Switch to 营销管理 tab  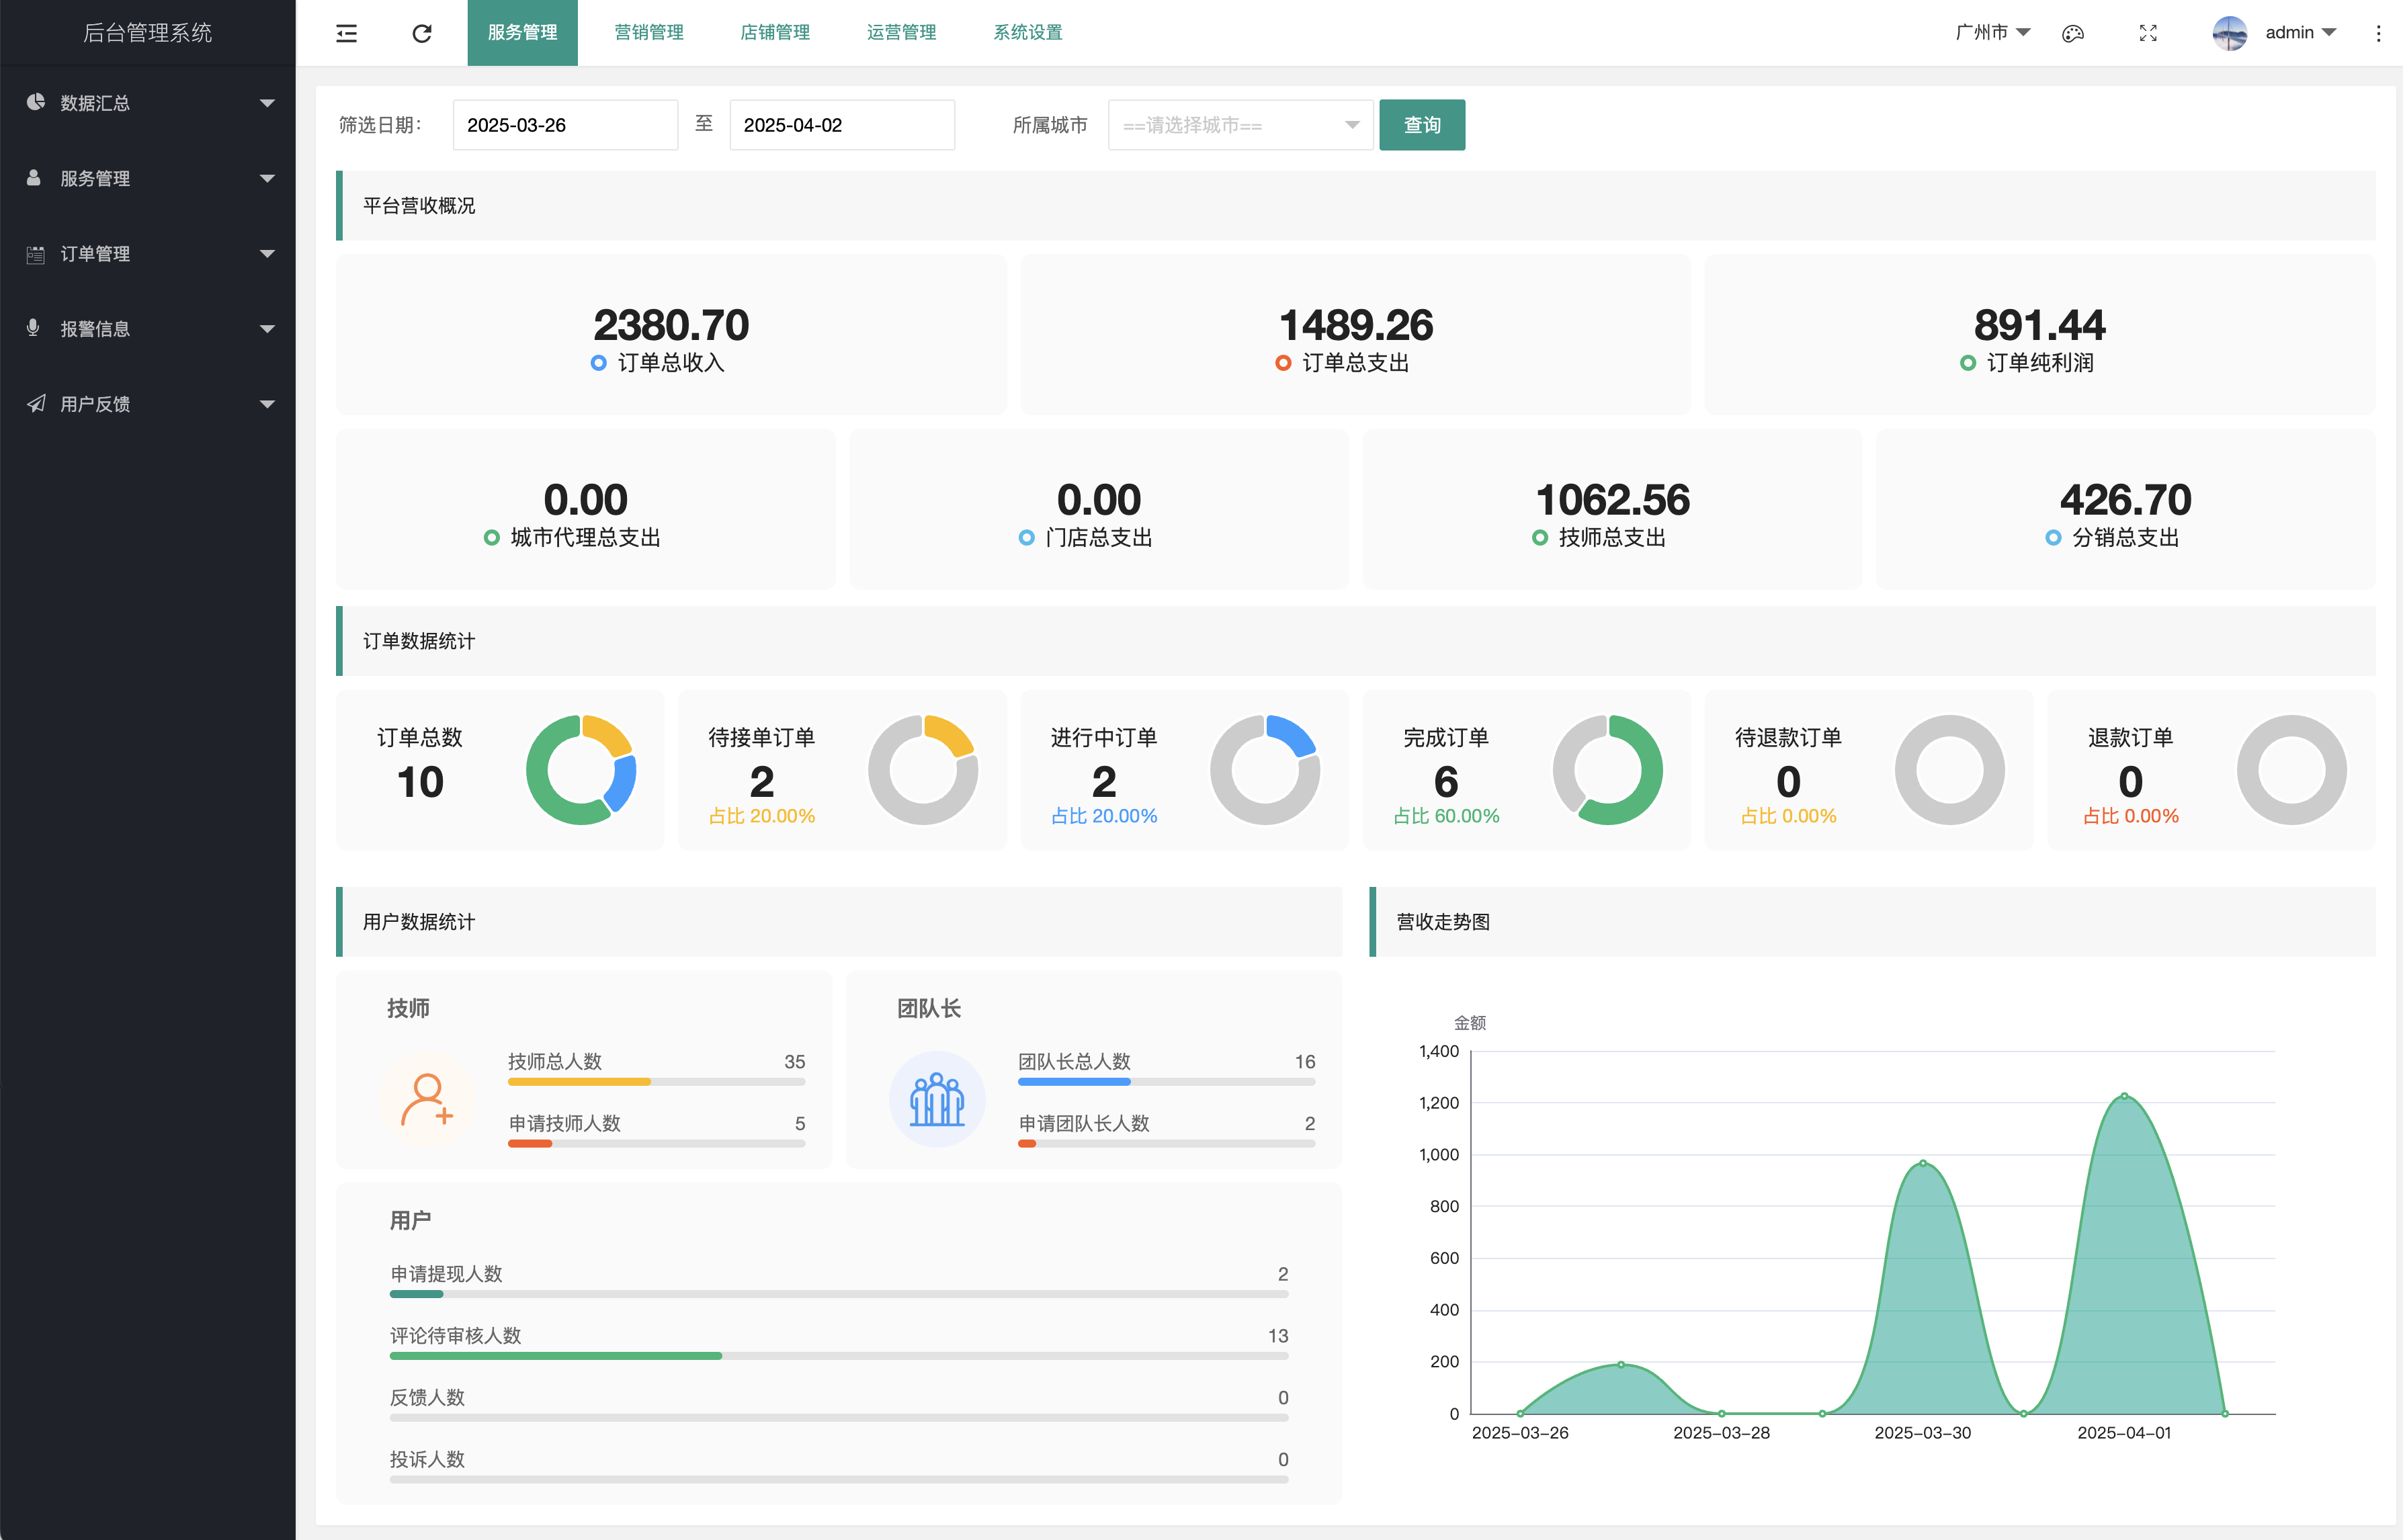pyautogui.click(x=649, y=33)
